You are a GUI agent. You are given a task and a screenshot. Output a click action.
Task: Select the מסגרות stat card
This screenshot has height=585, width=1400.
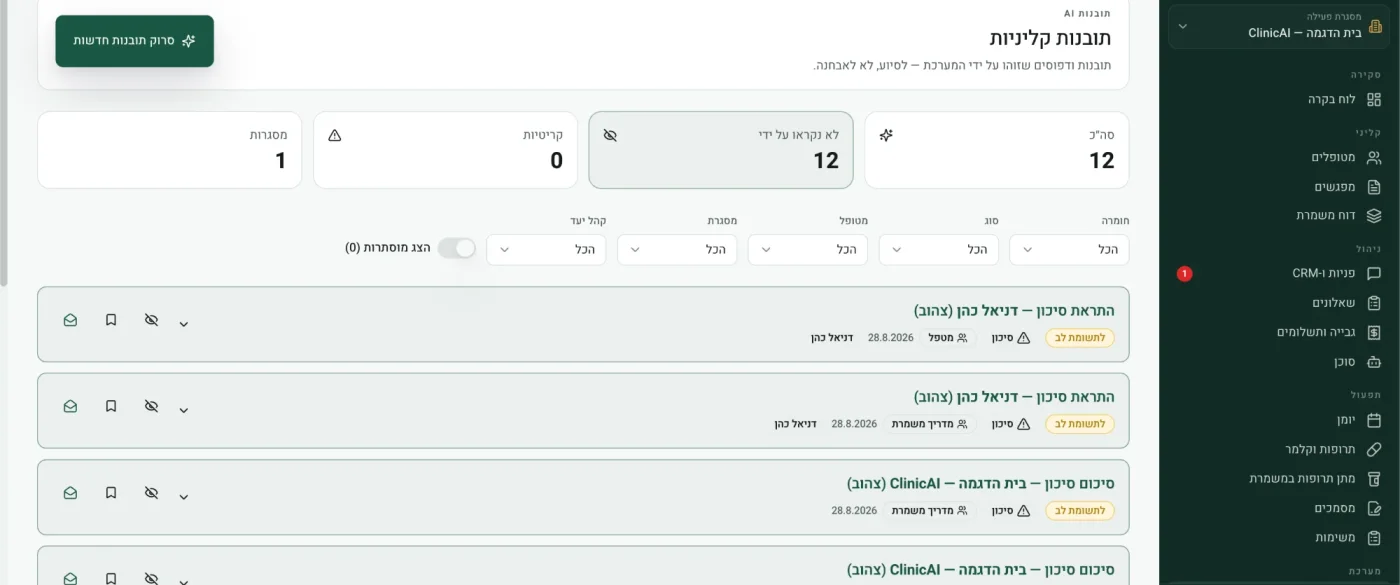coord(170,150)
